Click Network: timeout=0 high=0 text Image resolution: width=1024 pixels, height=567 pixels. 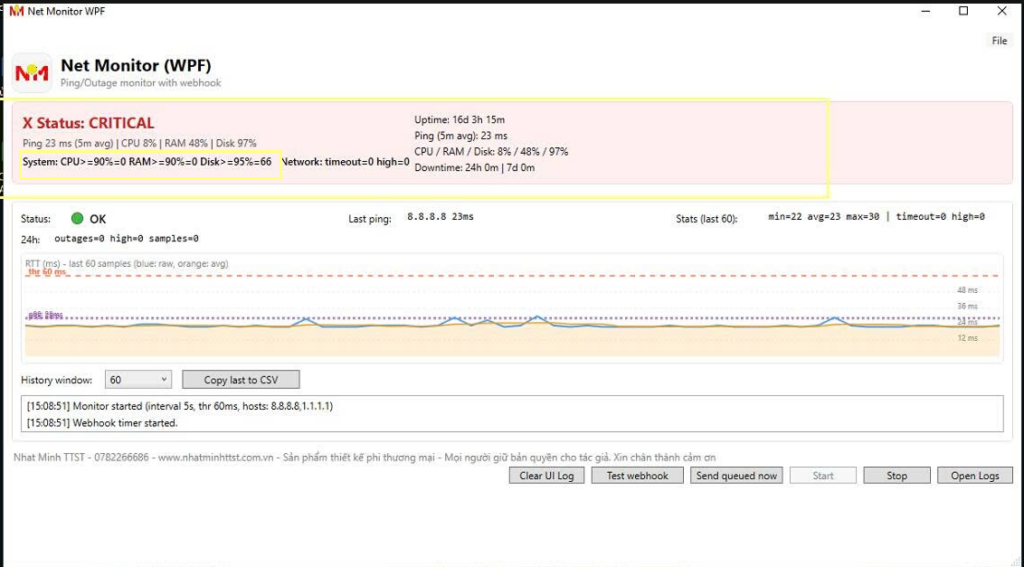[x=345, y=161]
